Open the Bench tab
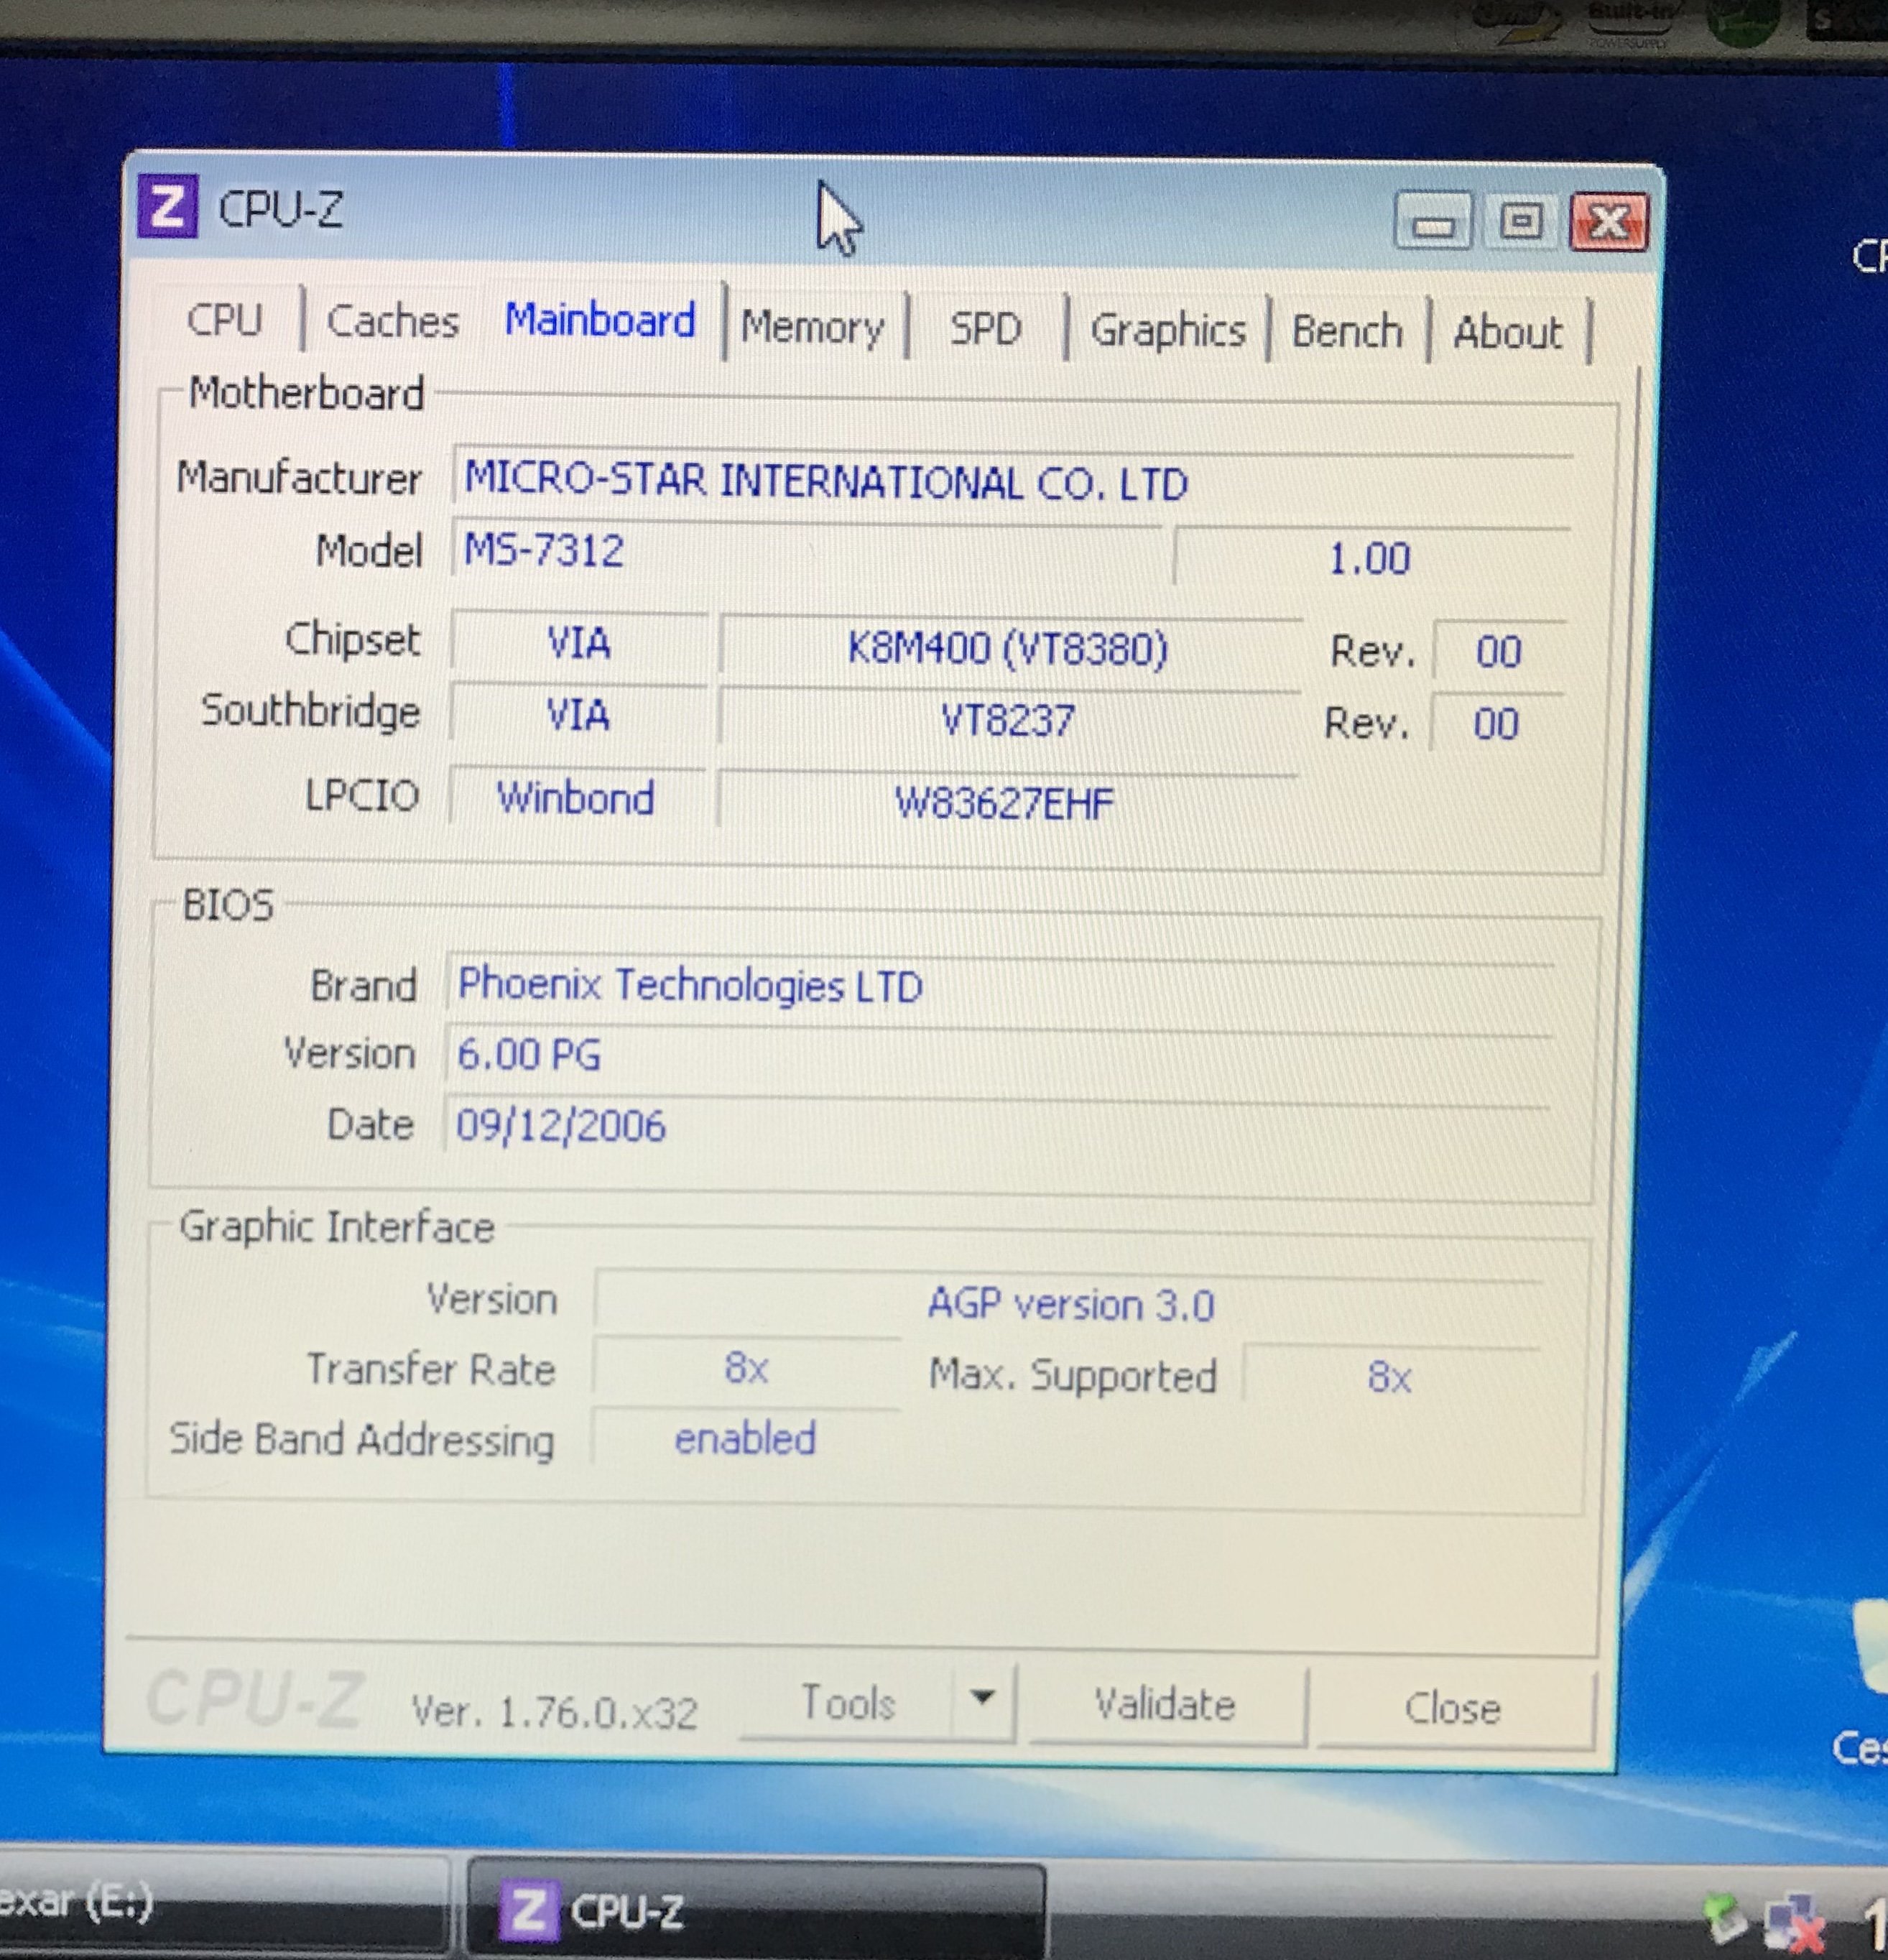1888x1960 pixels. (x=1347, y=332)
